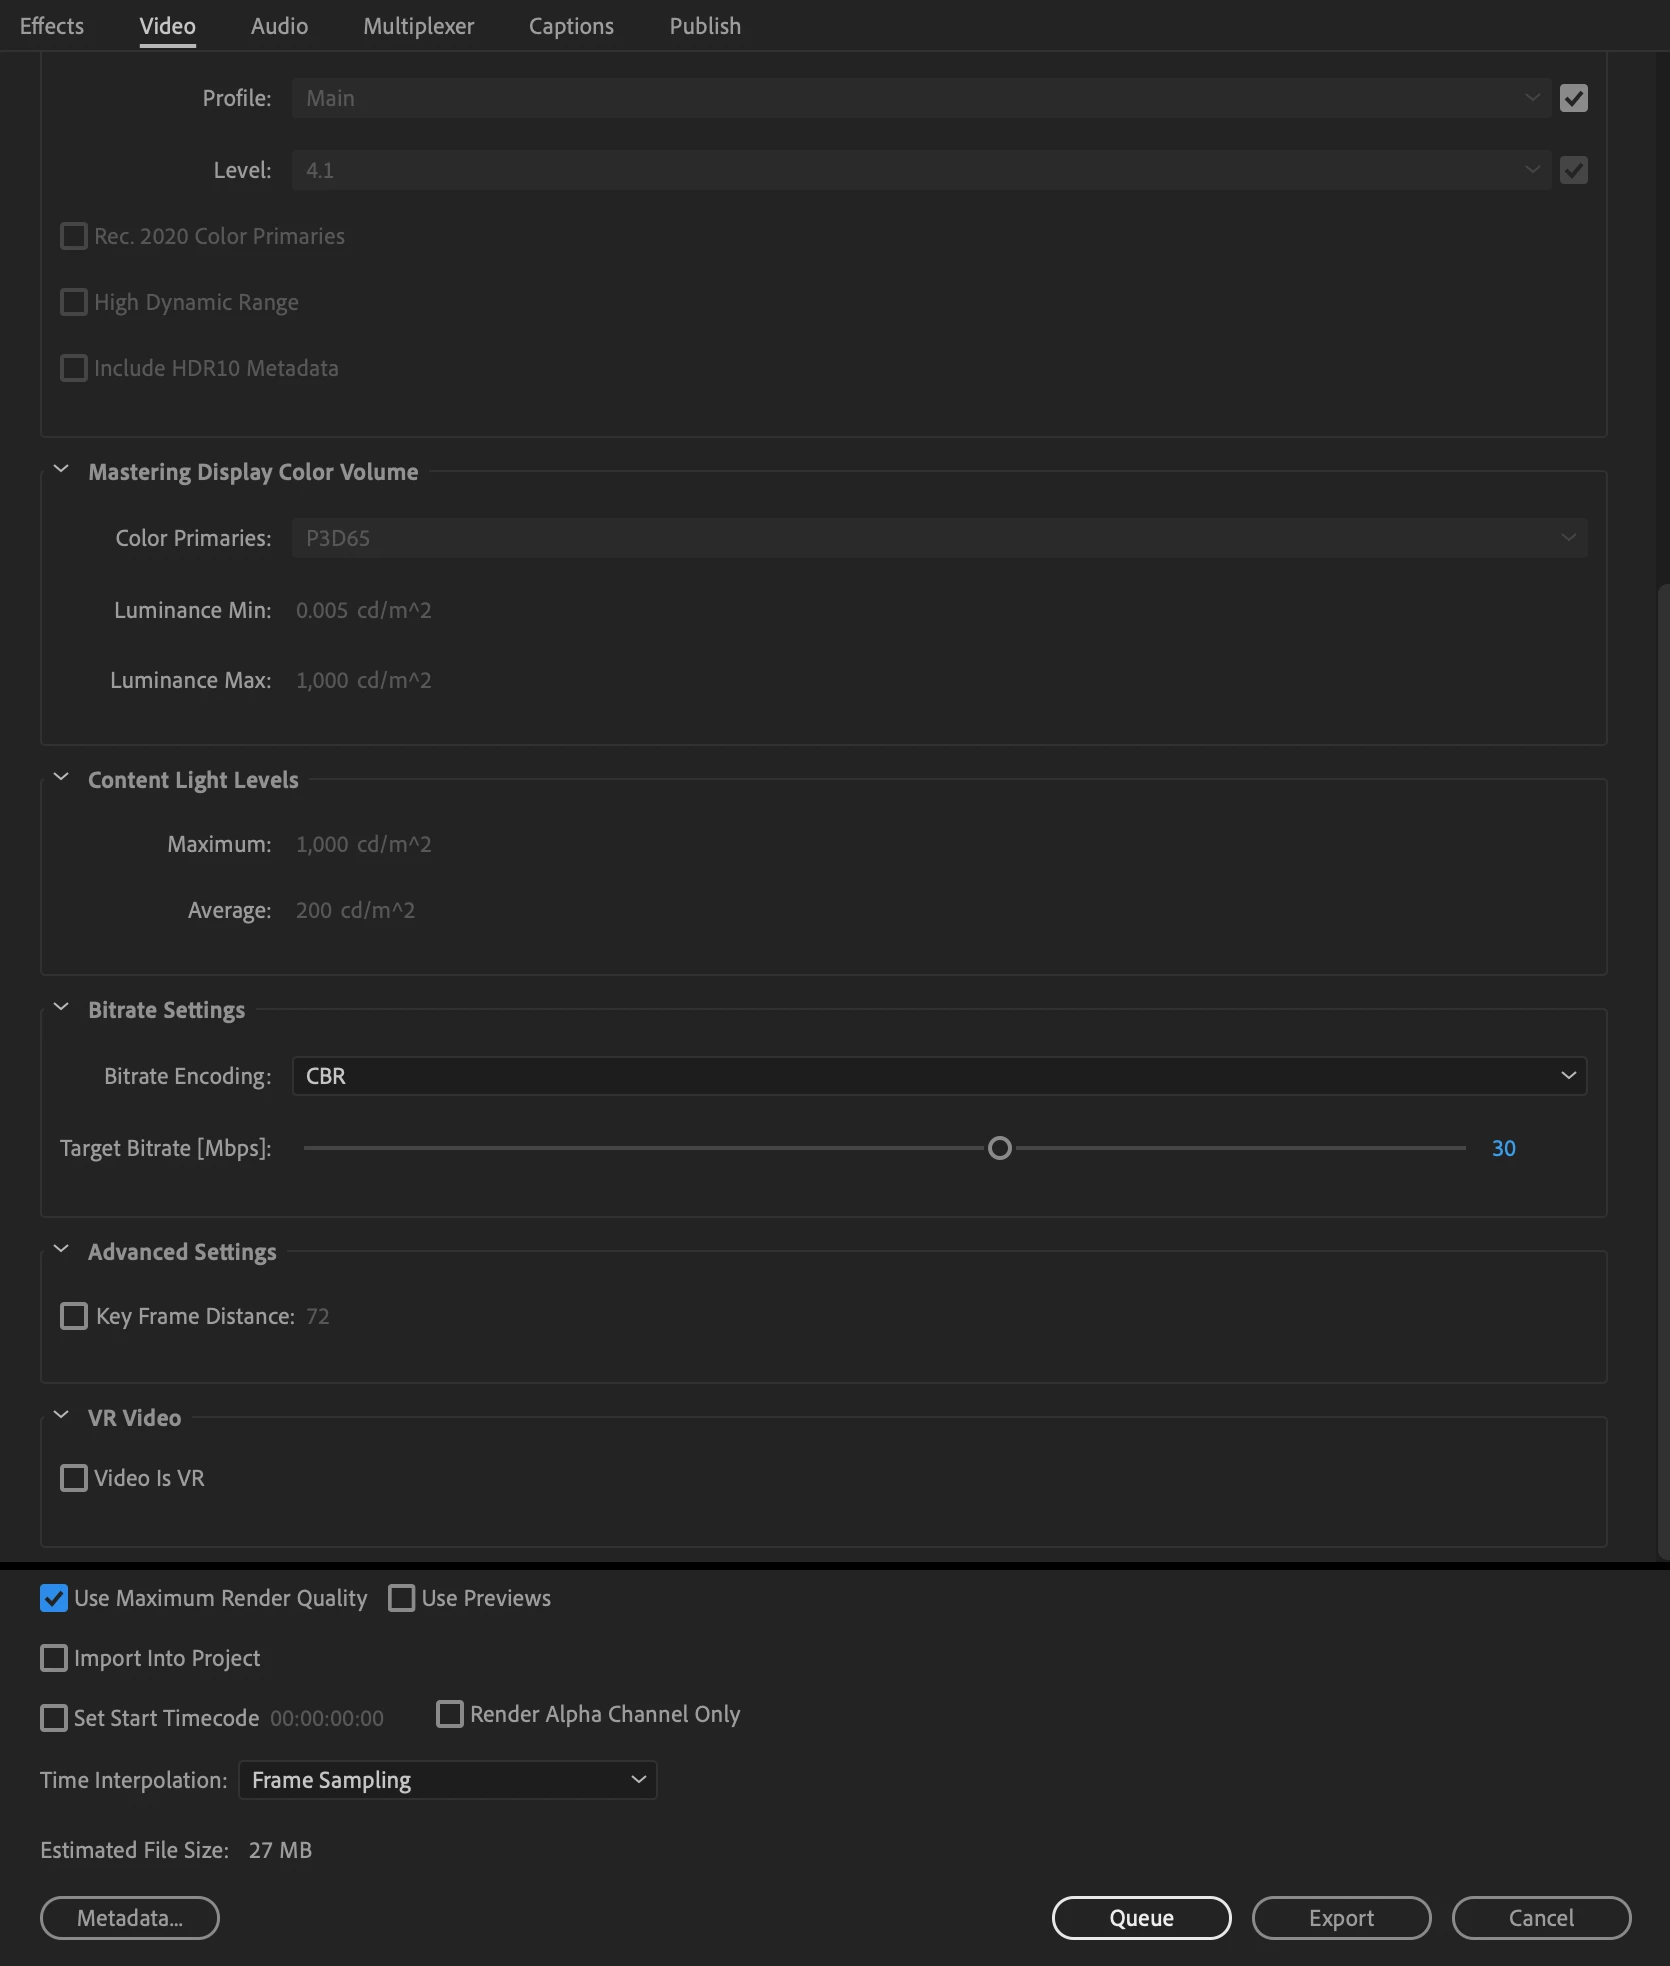Enable High Dynamic Range checkbox
The width and height of the screenshot is (1670, 1966).
click(x=74, y=302)
